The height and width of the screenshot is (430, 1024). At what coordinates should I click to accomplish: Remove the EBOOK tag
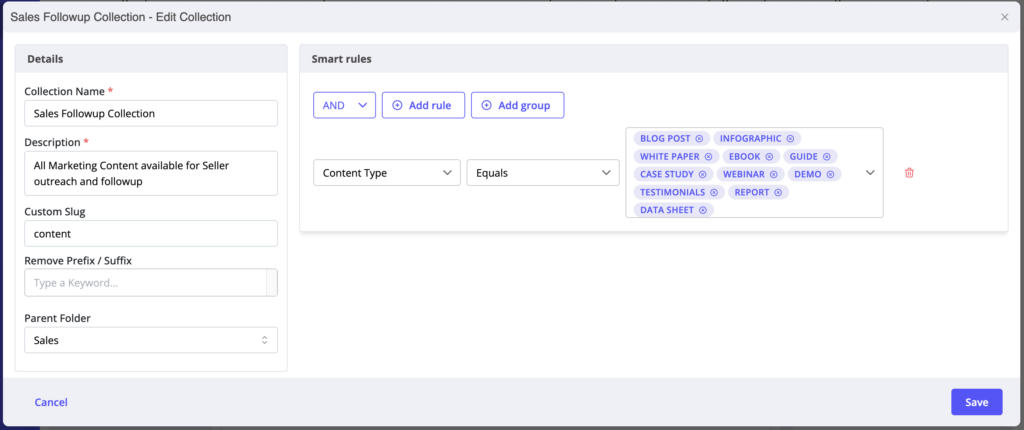click(768, 156)
